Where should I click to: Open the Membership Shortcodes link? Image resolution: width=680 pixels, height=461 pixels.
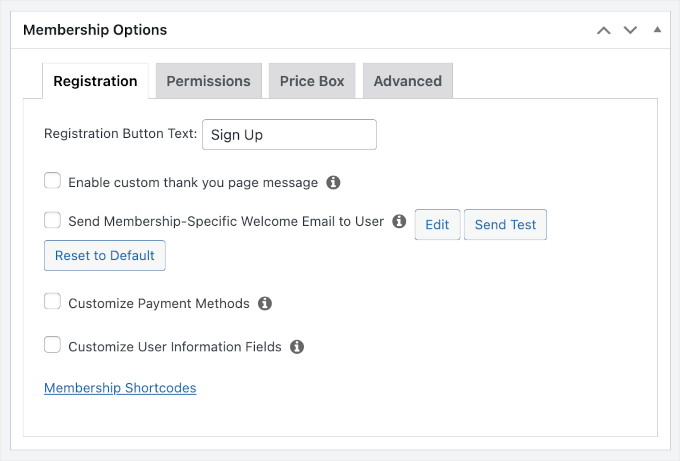[x=120, y=388]
